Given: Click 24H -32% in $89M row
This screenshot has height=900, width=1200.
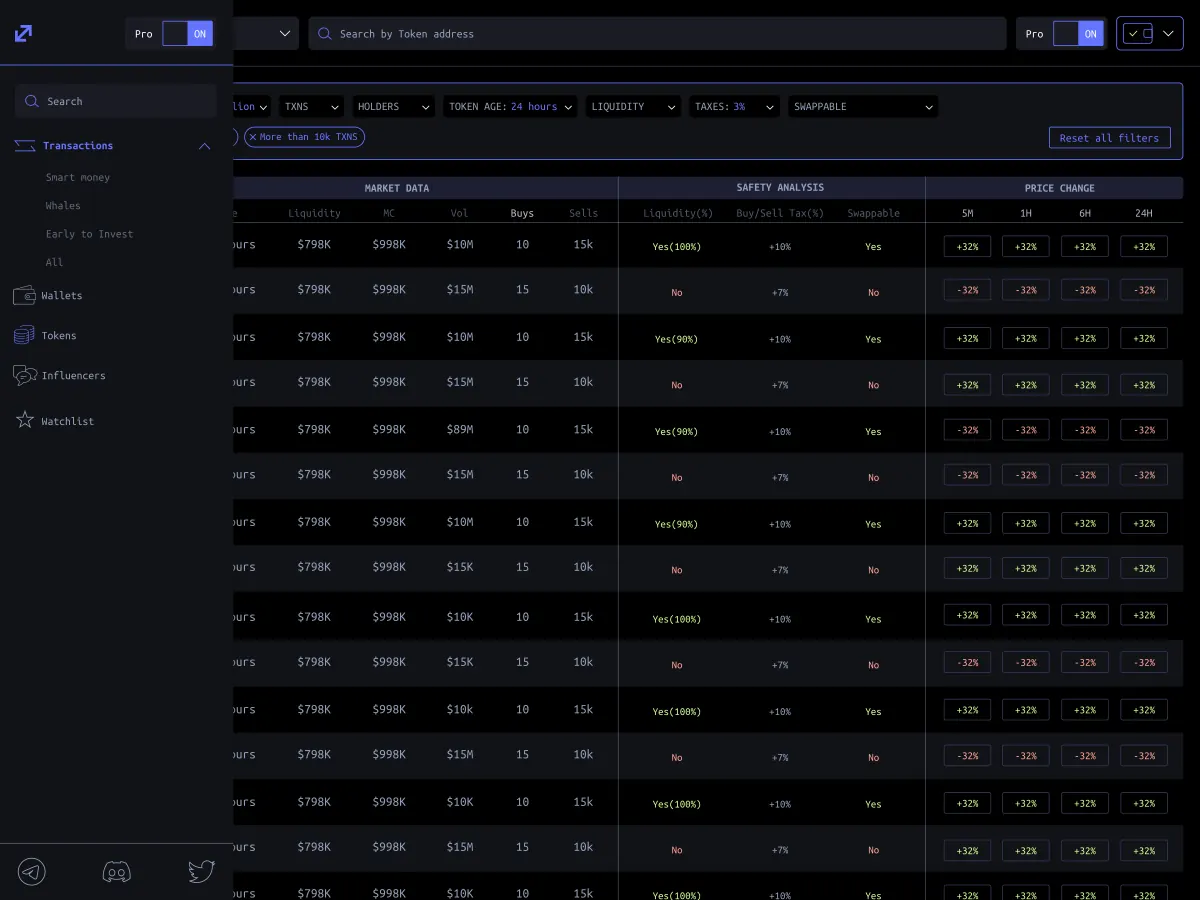Looking at the screenshot, I should coord(1144,430).
